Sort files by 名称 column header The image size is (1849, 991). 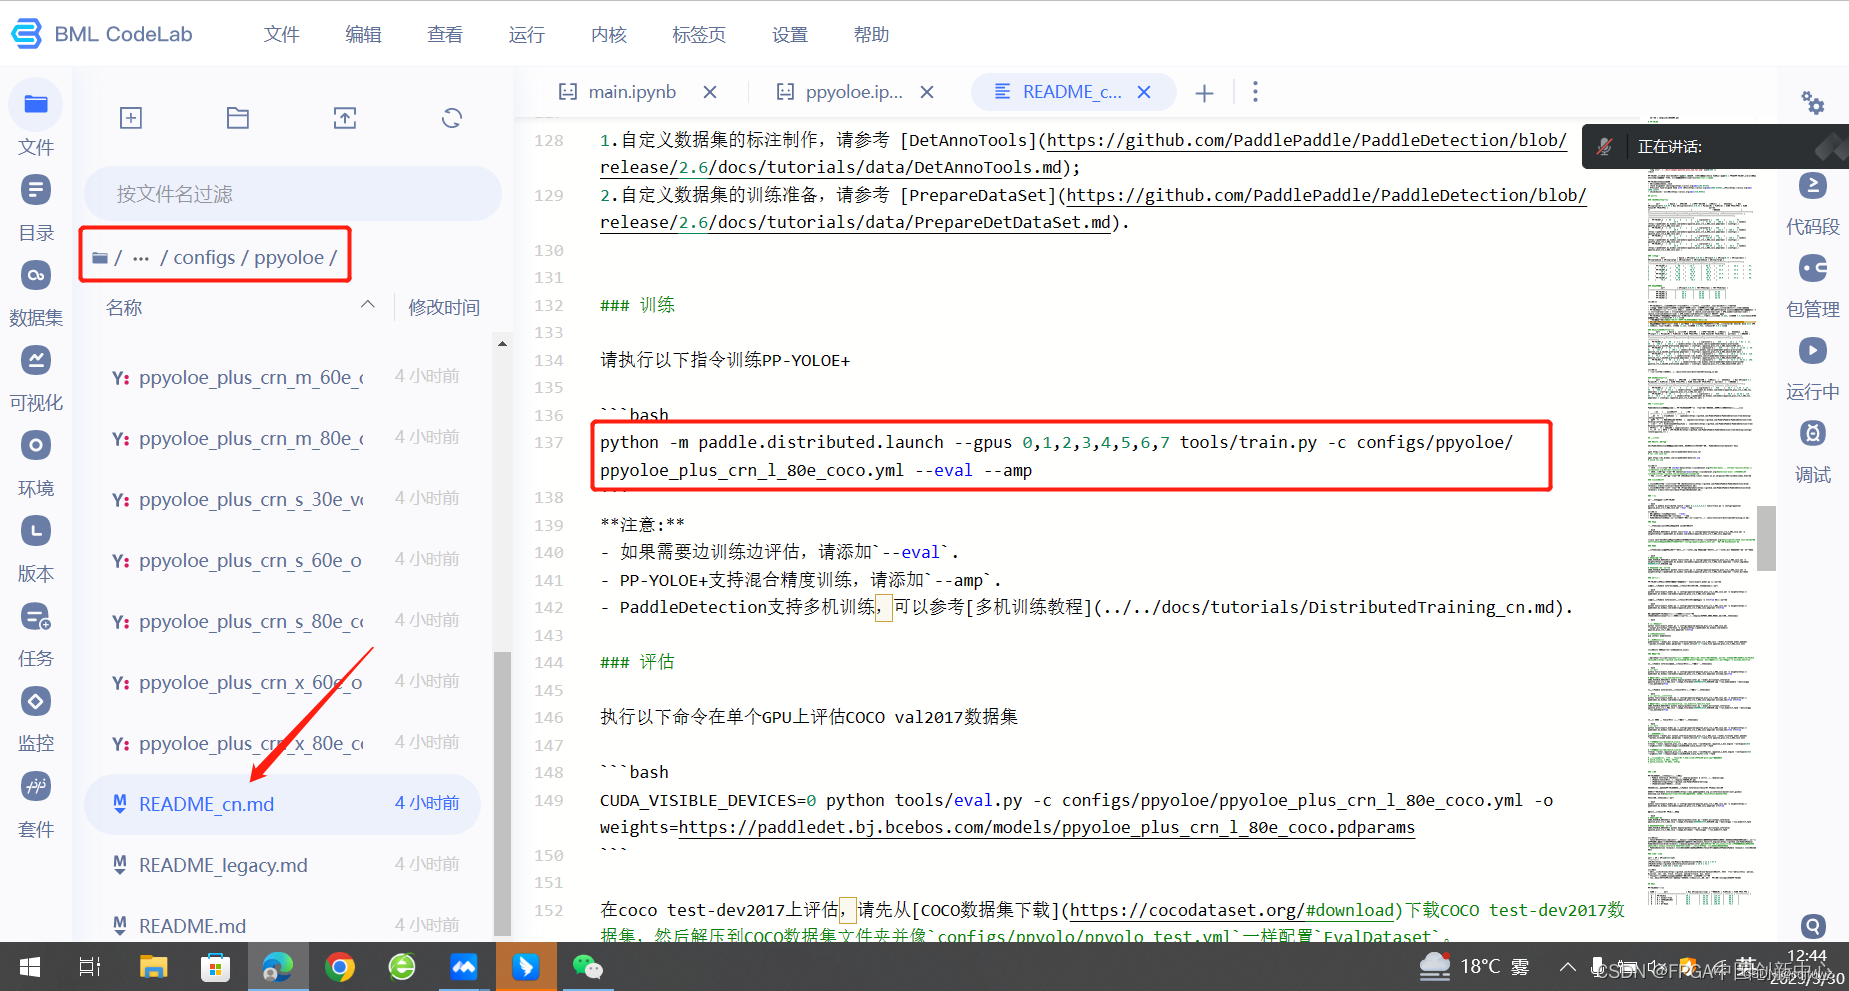[x=124, y=307]
